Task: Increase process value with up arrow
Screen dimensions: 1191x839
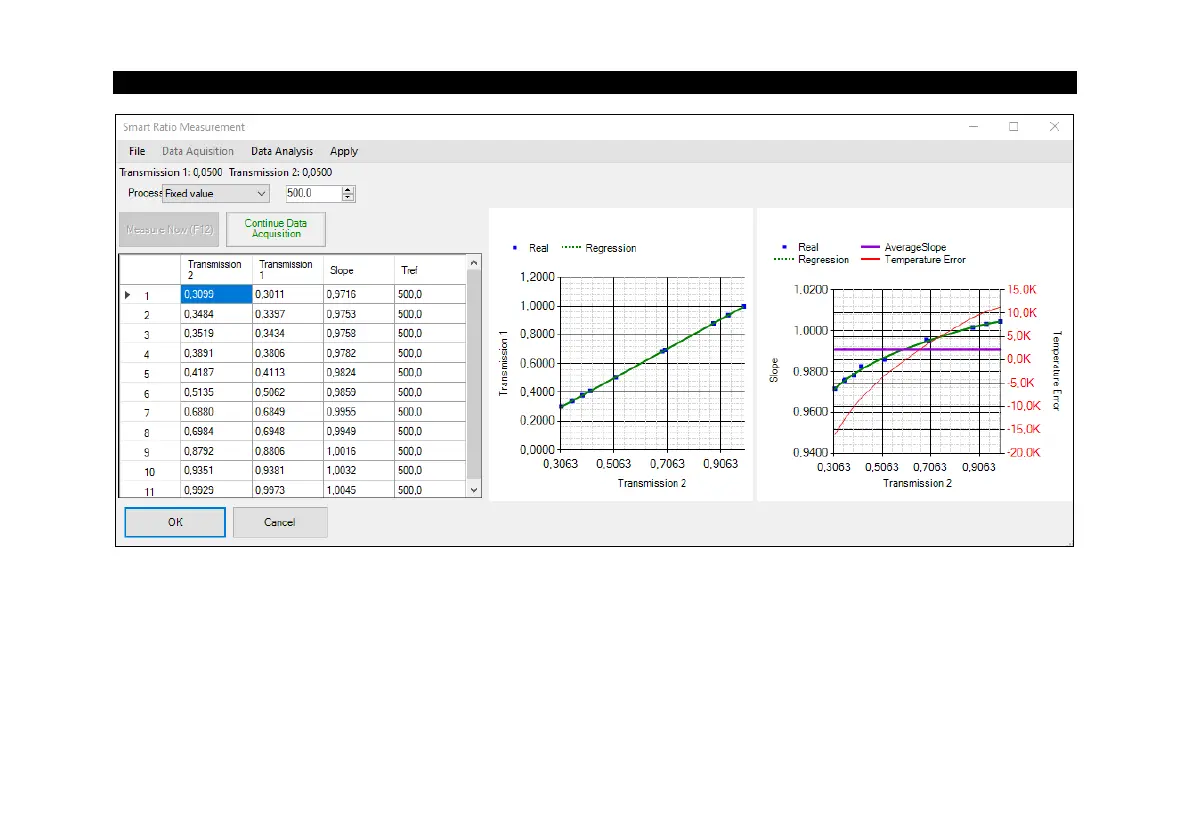Action: 348,190
